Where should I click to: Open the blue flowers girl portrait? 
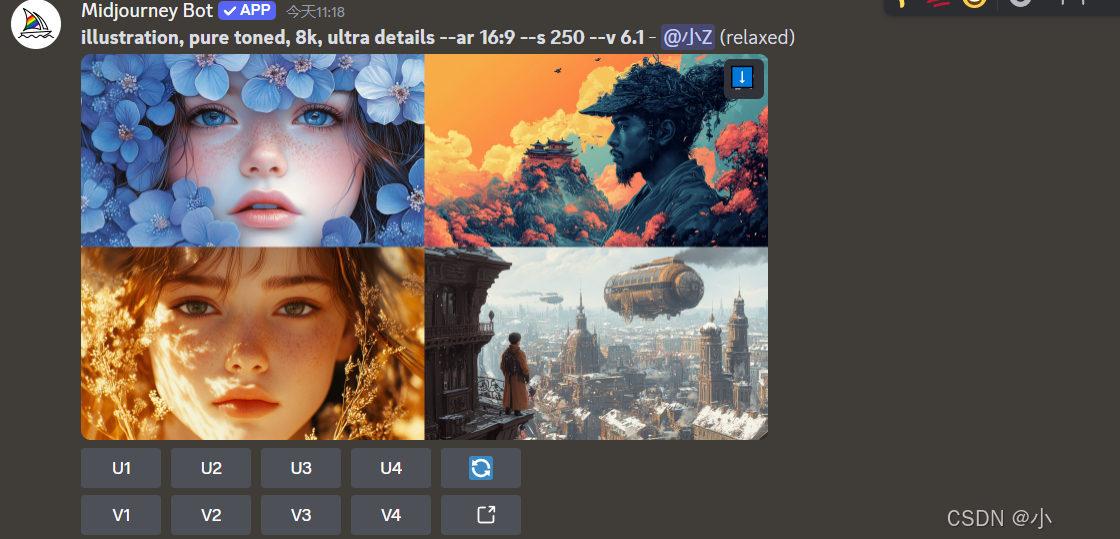[252, 151]
